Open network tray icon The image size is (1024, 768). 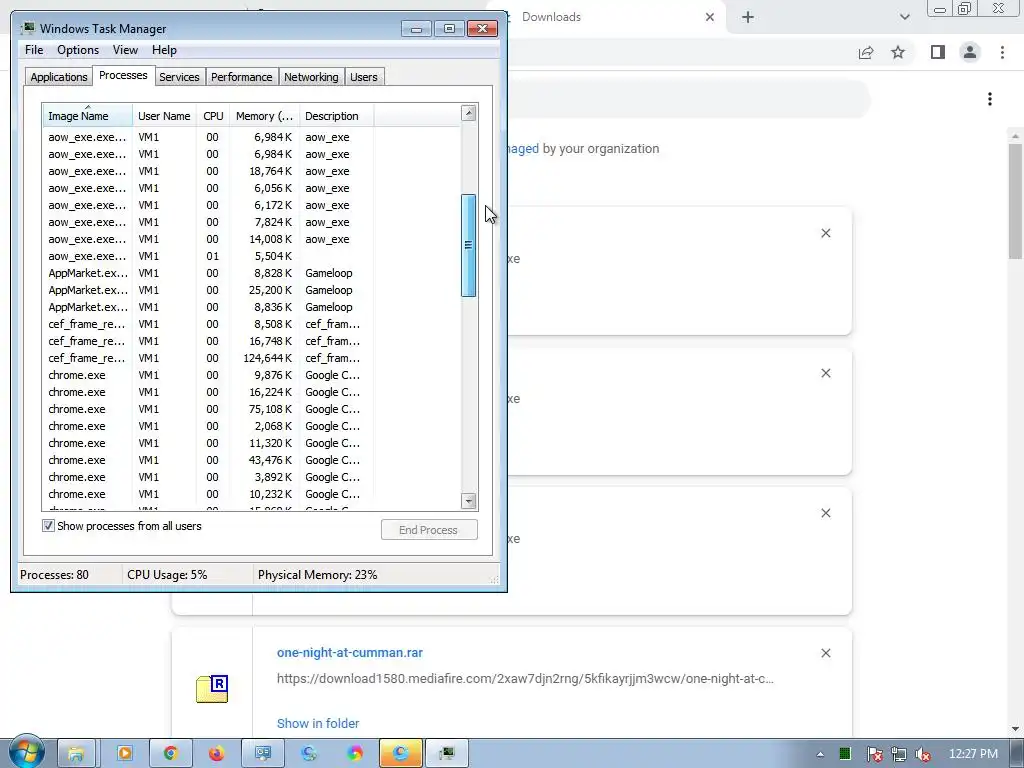click(899, 754)
